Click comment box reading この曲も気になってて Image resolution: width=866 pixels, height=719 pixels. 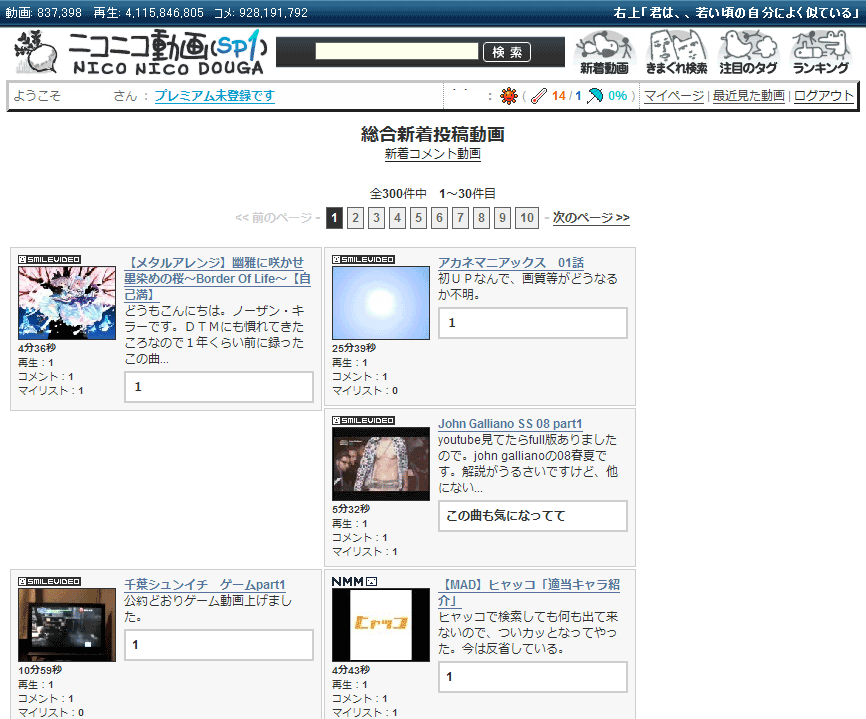point(533,516)
